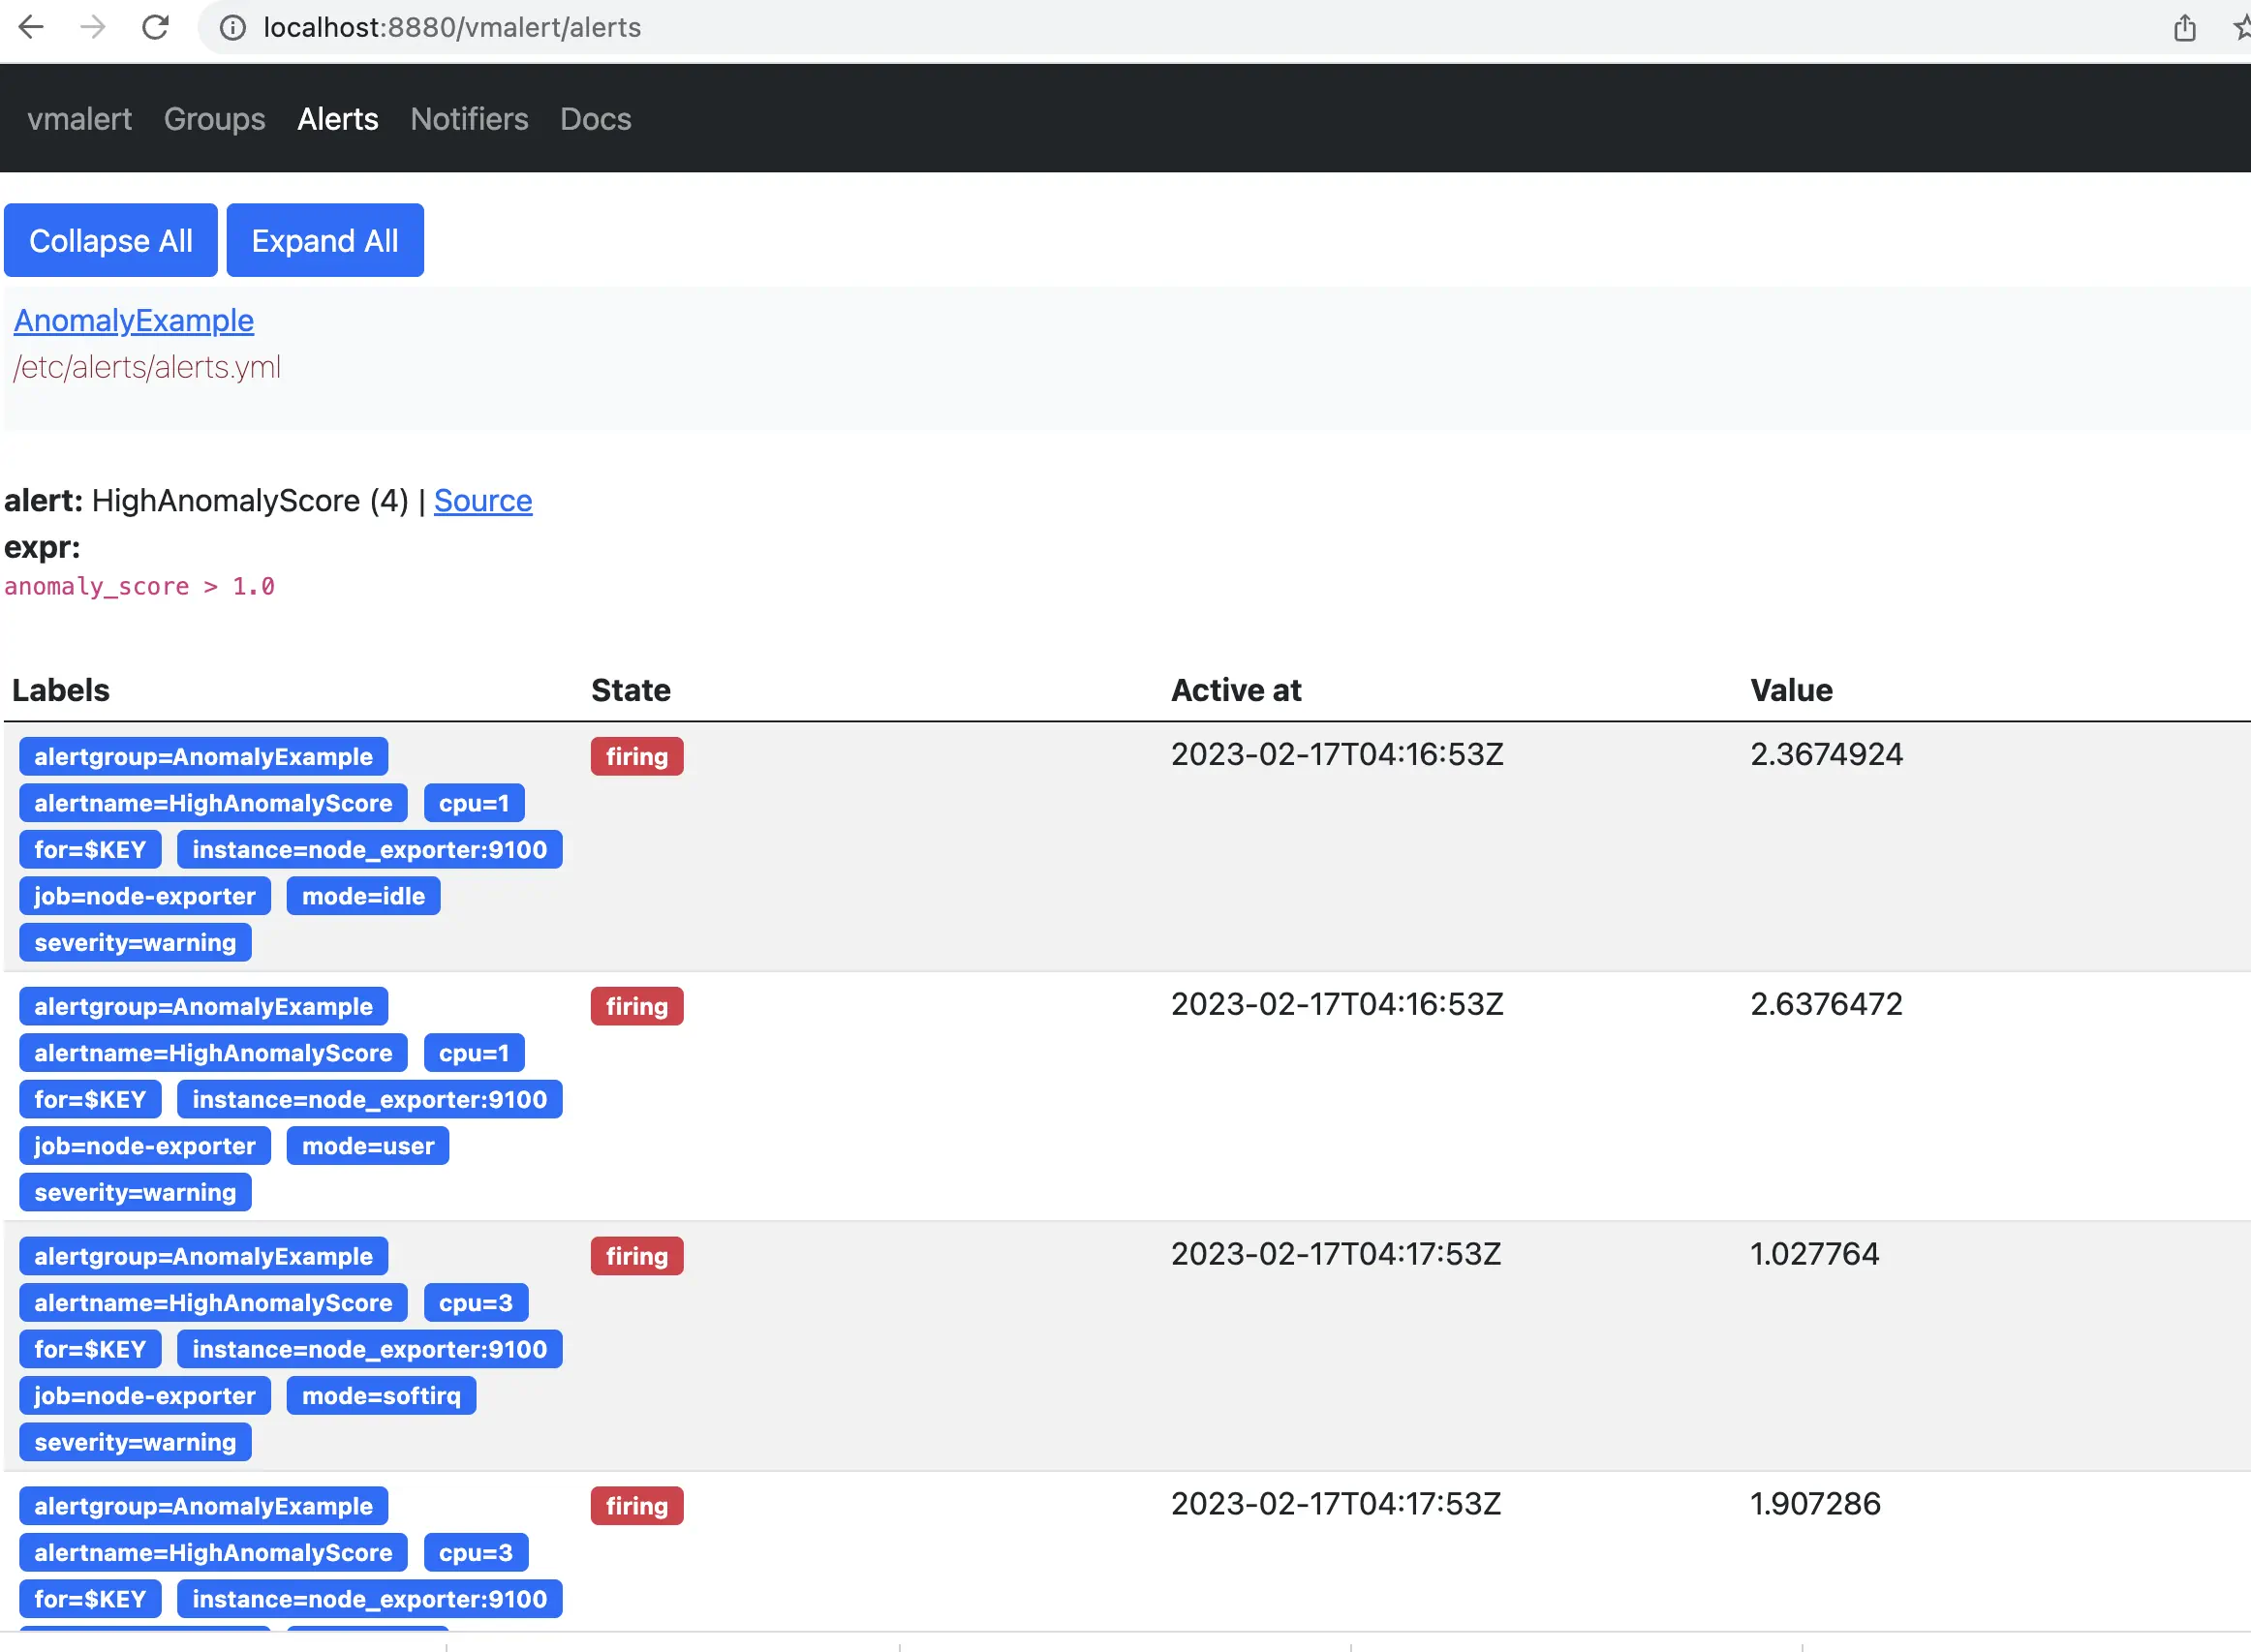
Task: Expand all alert groups
Action: pyautogui.click(x=324, y=240)
